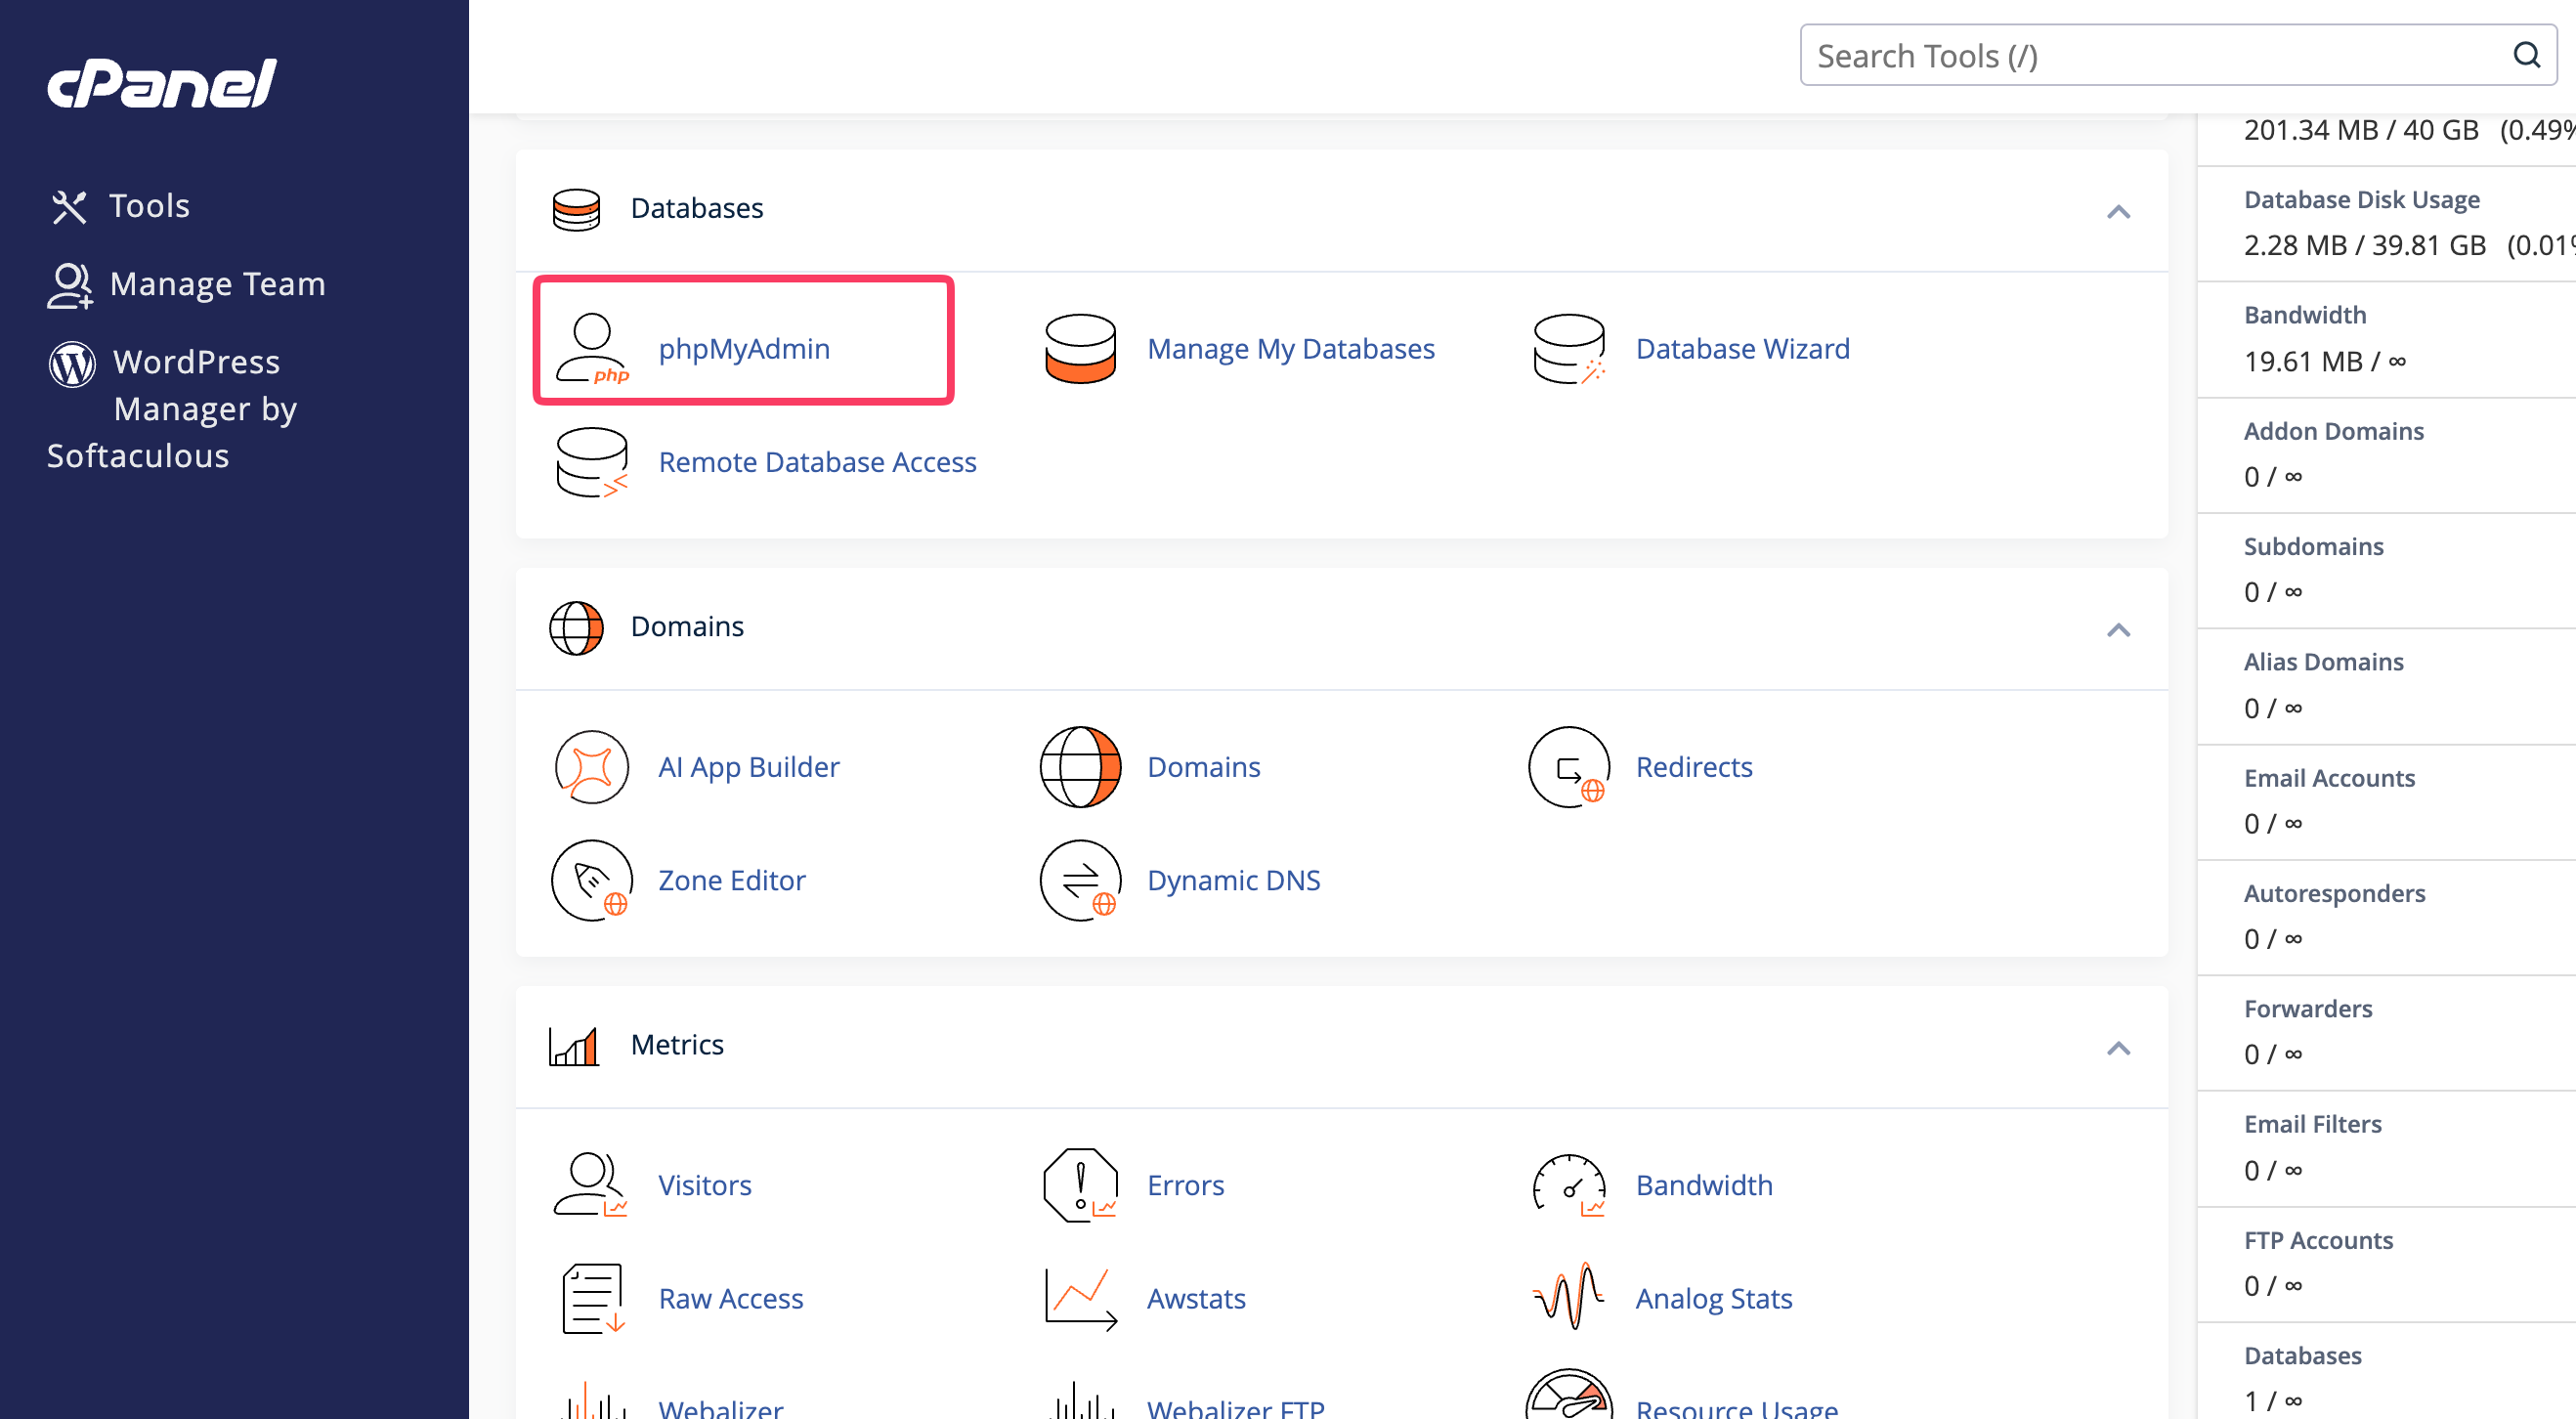Click the Metrics section title
The image size is (2576, 1419).
pyautogui.click(x=677, y=1045)
